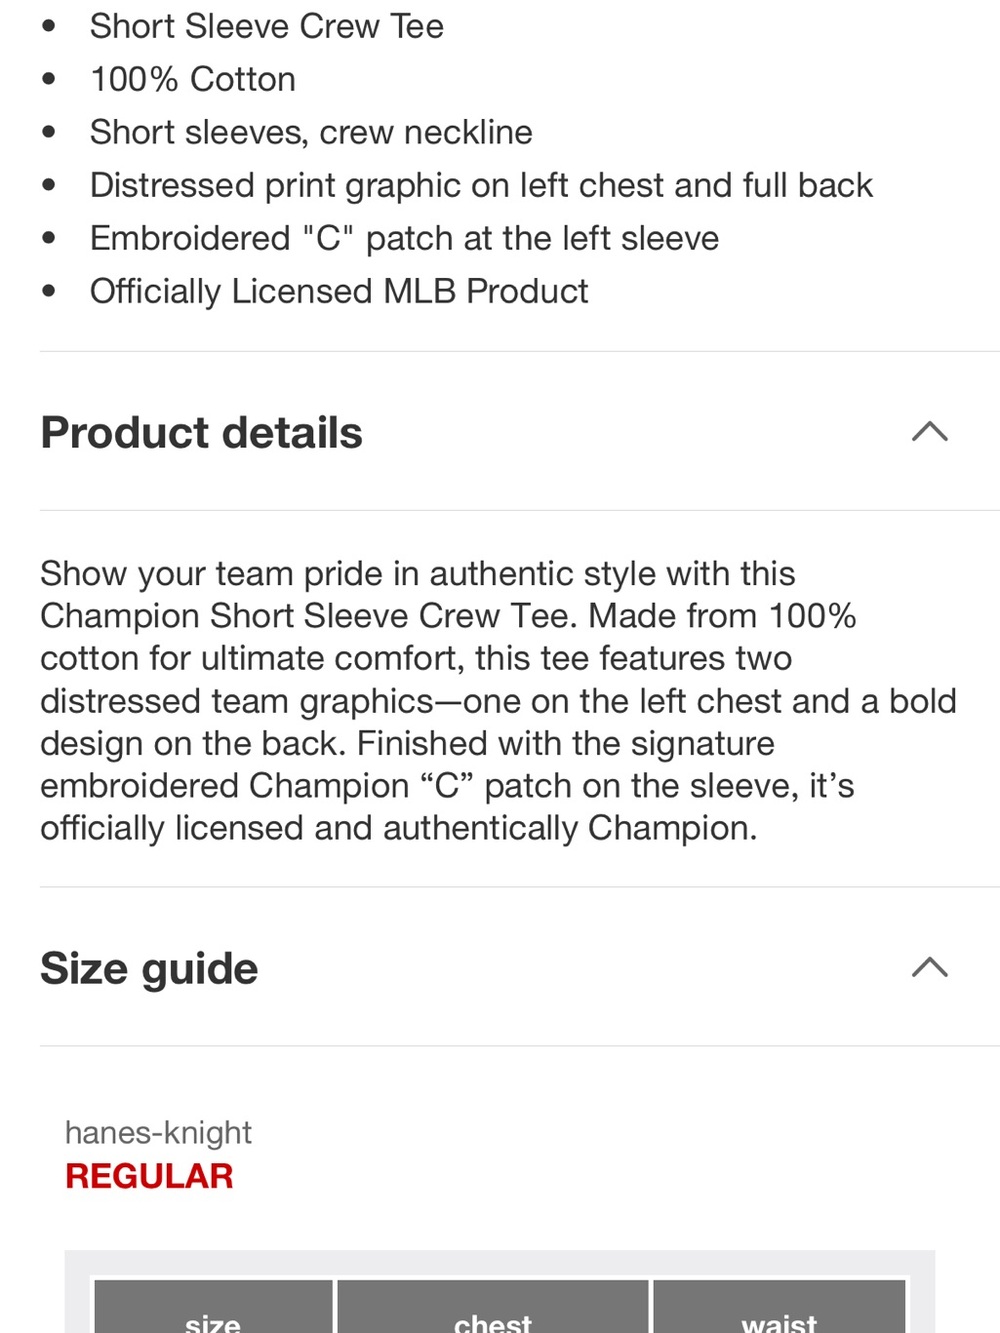This screenshot has height=1333, width=1000.
Task: Click the Officially Licensed MLB Product bullet
Action: pyautogui.click(x=339, y=291)
